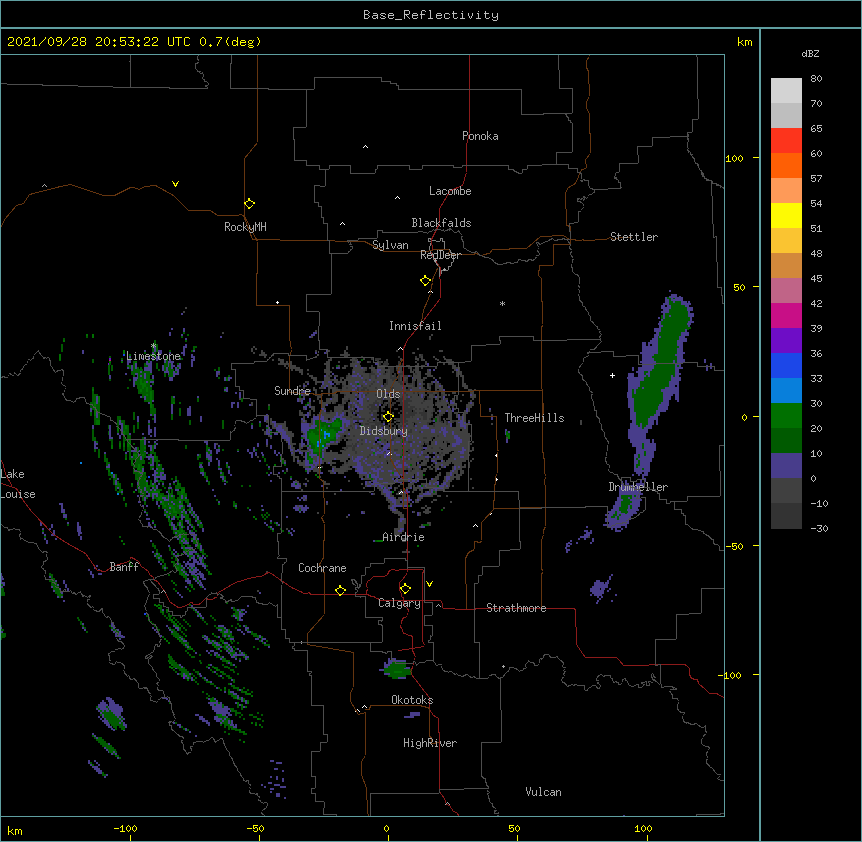Click the Sundre label
Viewport: 862px width, 842px height.
[292, 391]
